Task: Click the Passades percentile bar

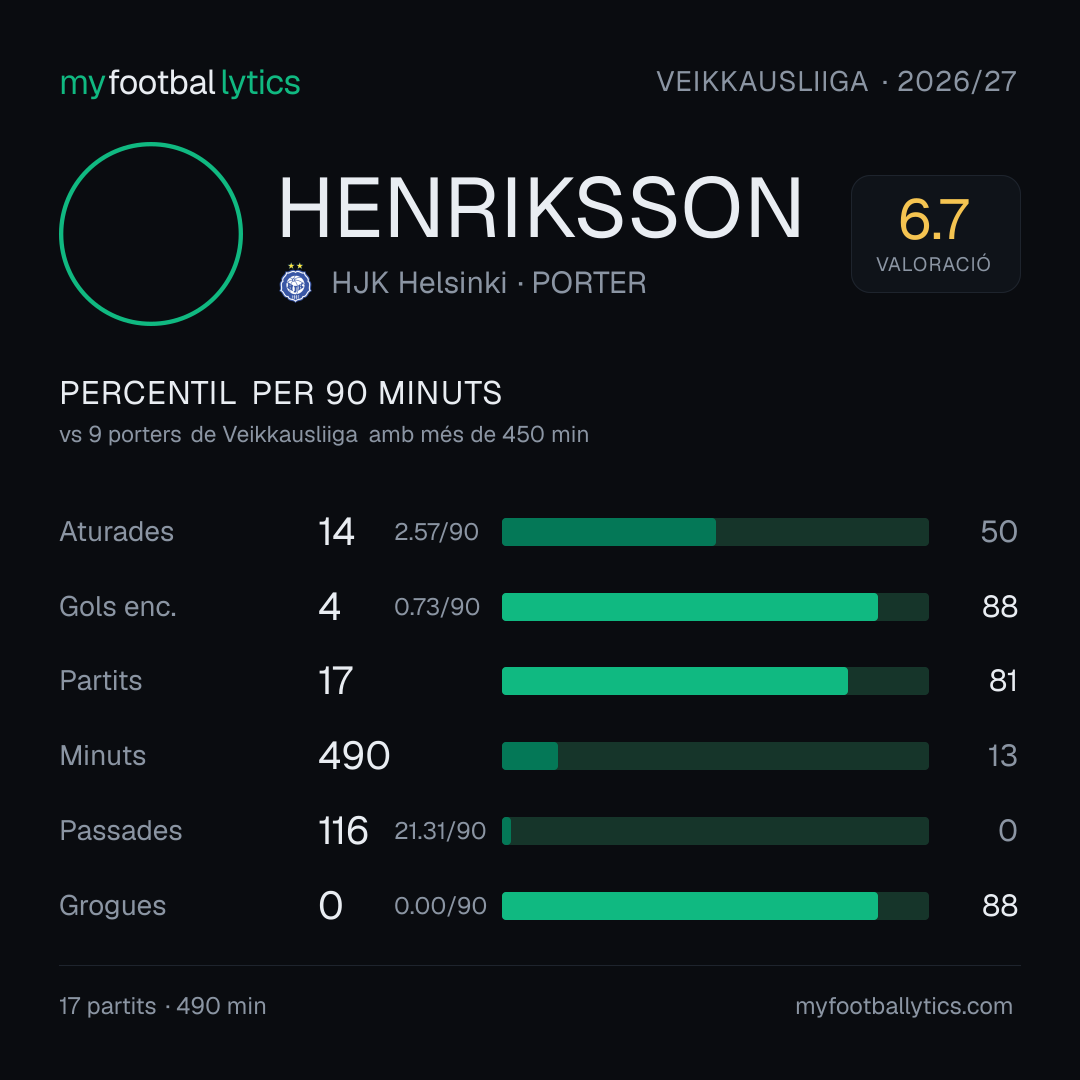Action: tap(715, 831)
